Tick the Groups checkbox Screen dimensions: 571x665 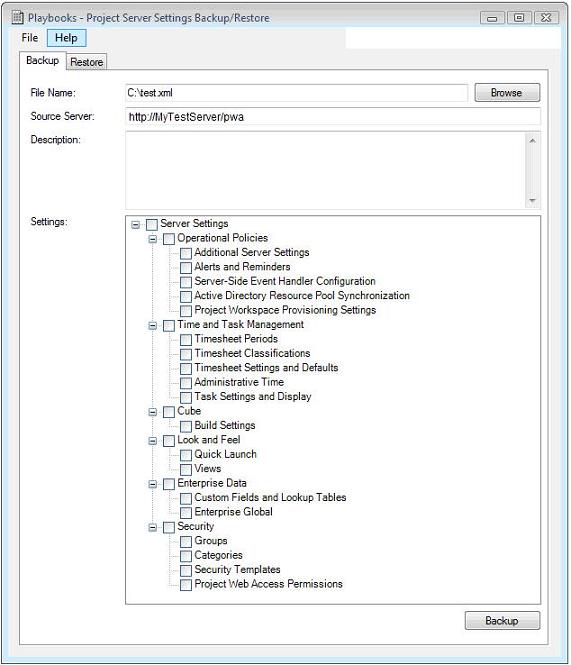pos(186,542)
